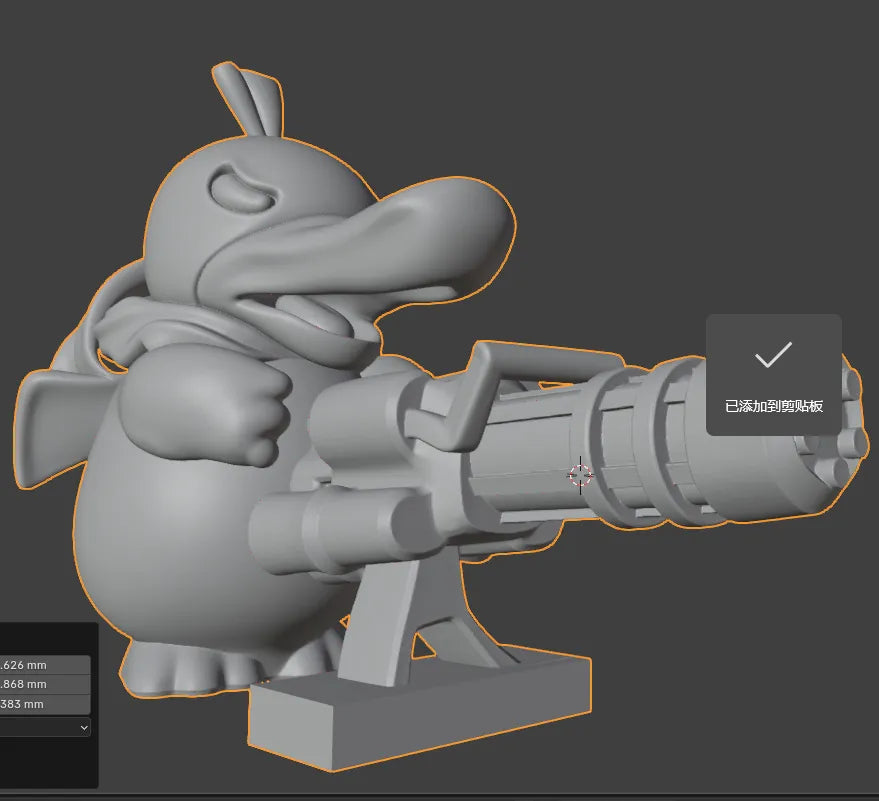Screen dimensions: 879x801
Task: Click the '已添加到剪贴板' notification text
Action: 774,406
